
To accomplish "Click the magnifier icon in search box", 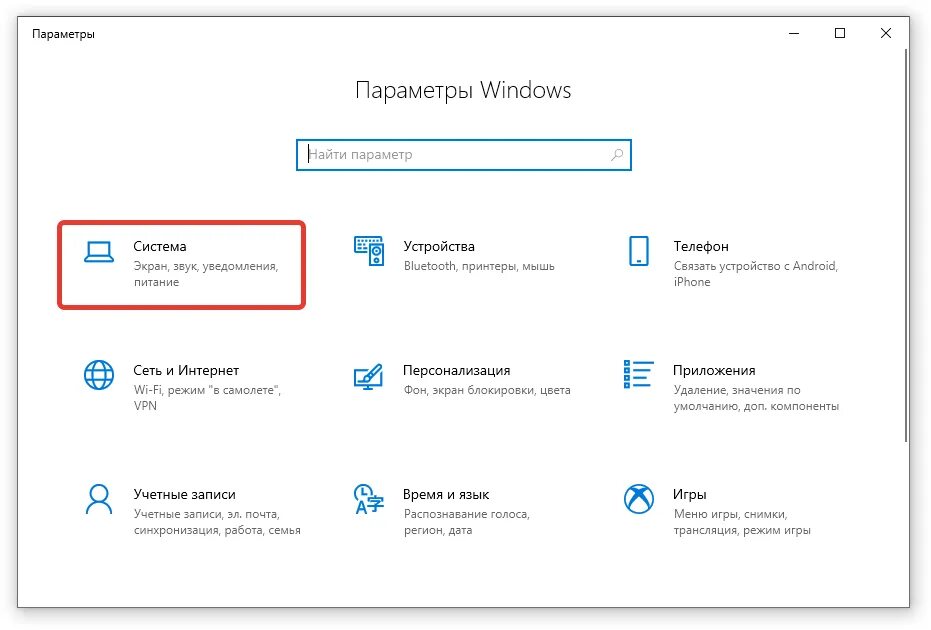I will coord(617,155).
